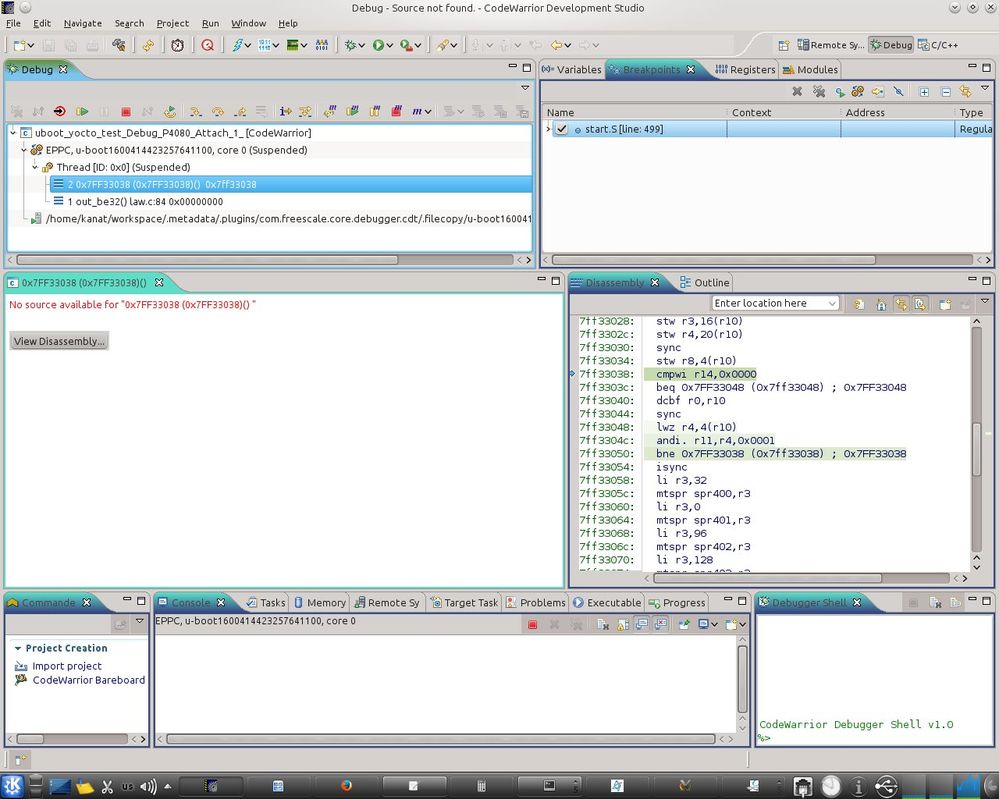Switch to the Variables tab
The image size is (999, 799).
(x=572, y=69)
